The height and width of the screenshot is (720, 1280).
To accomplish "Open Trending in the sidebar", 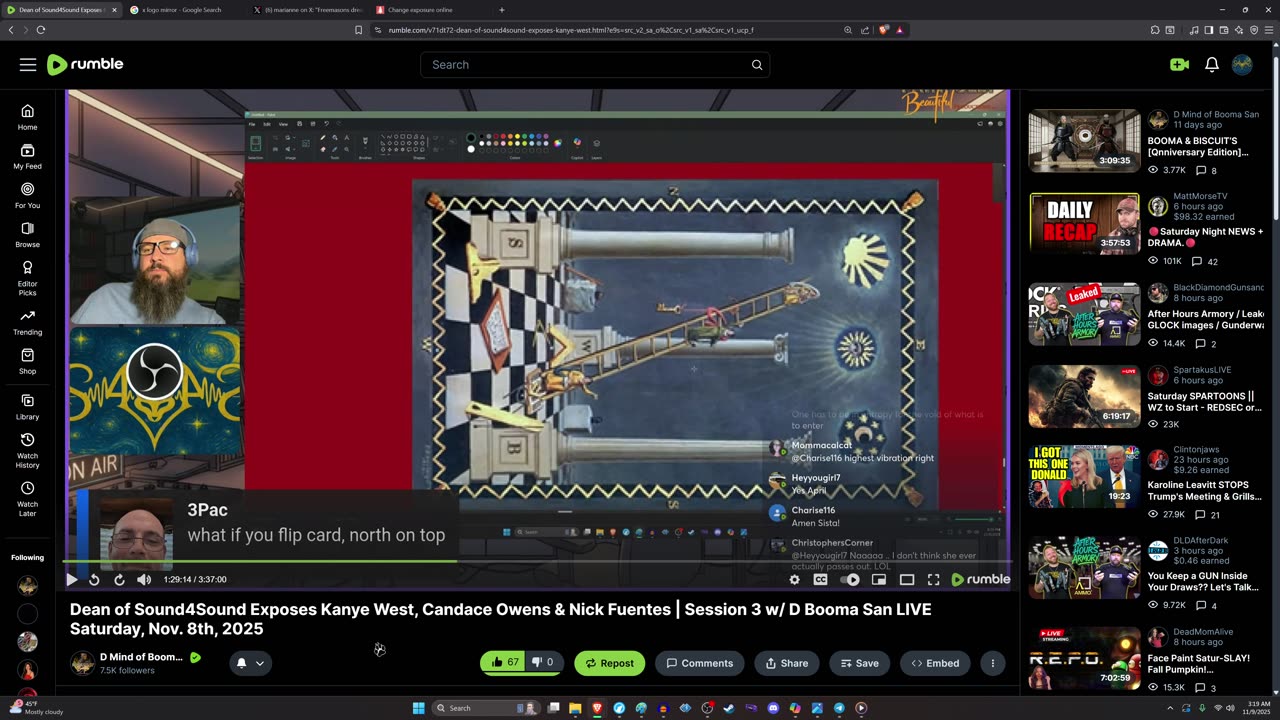I will (28, 322).
